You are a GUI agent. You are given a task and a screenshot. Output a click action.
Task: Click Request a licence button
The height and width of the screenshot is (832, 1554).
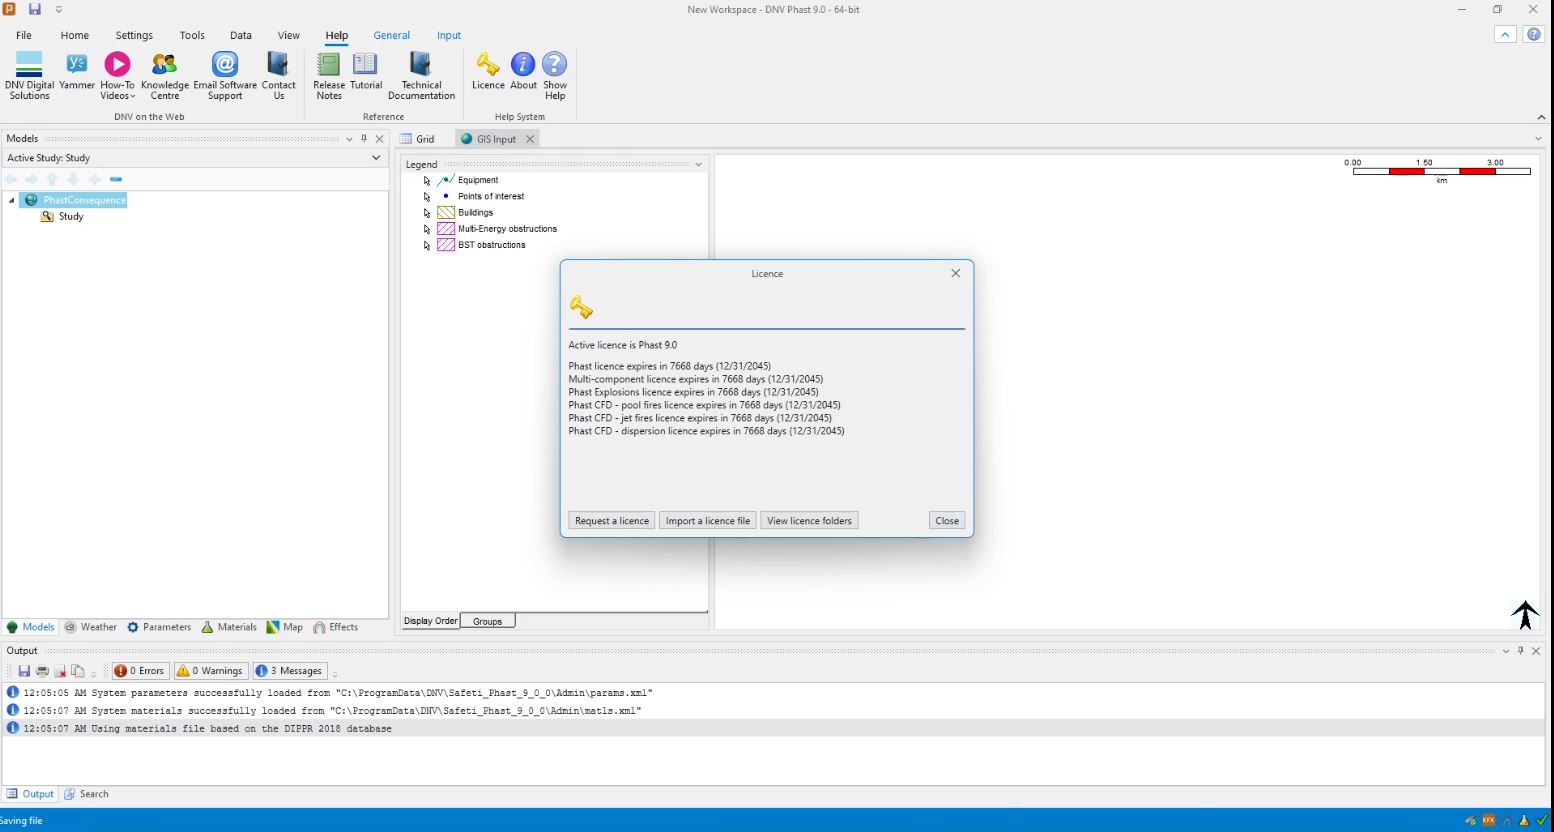612,521
